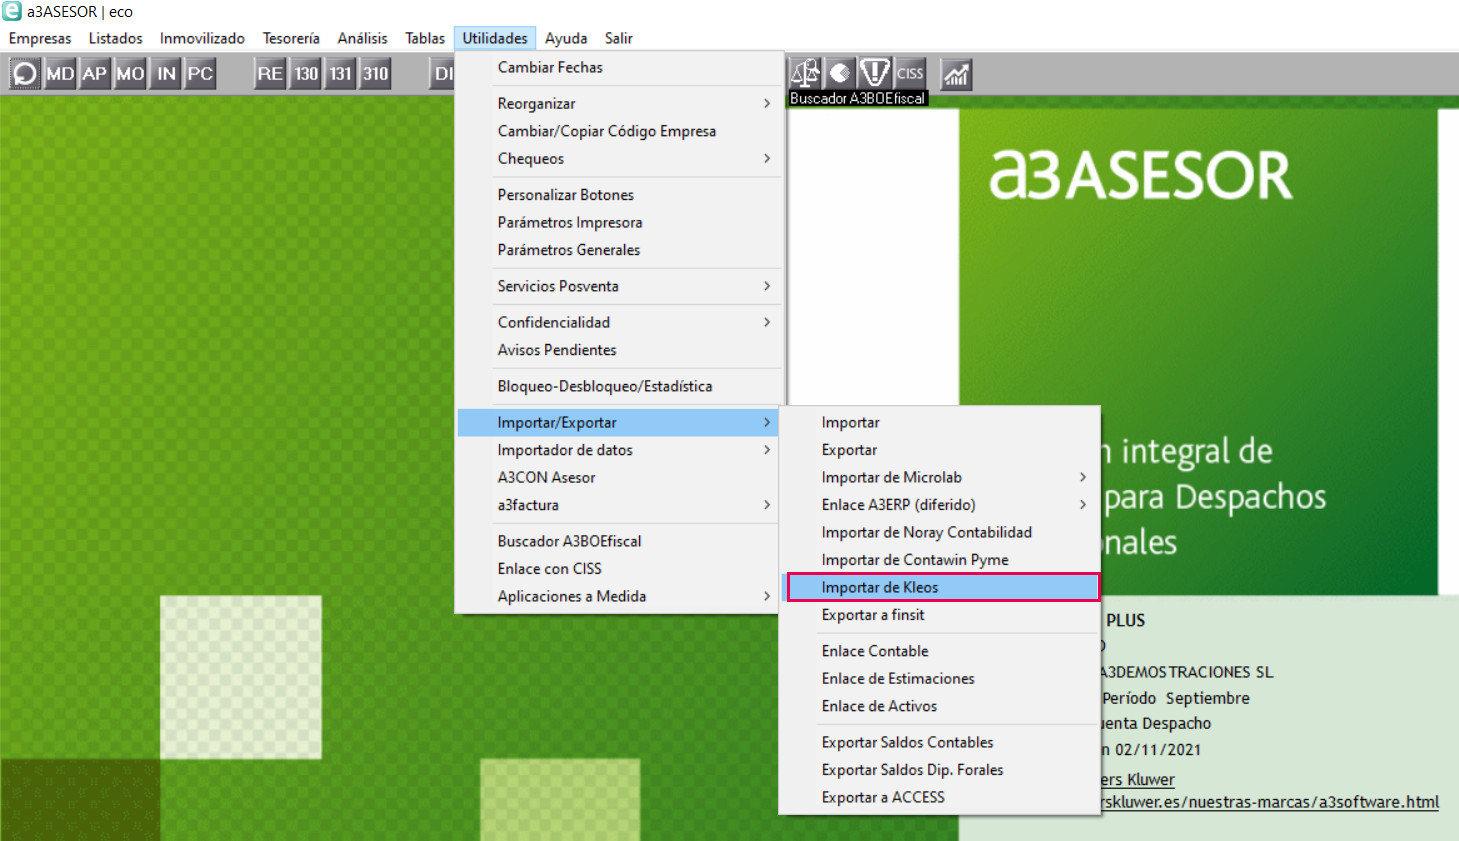This screenshot has height=841, width=1459.
Task: Expand the Importador de datos submenu
Action: pyautogui.click(x=620, y=450)
